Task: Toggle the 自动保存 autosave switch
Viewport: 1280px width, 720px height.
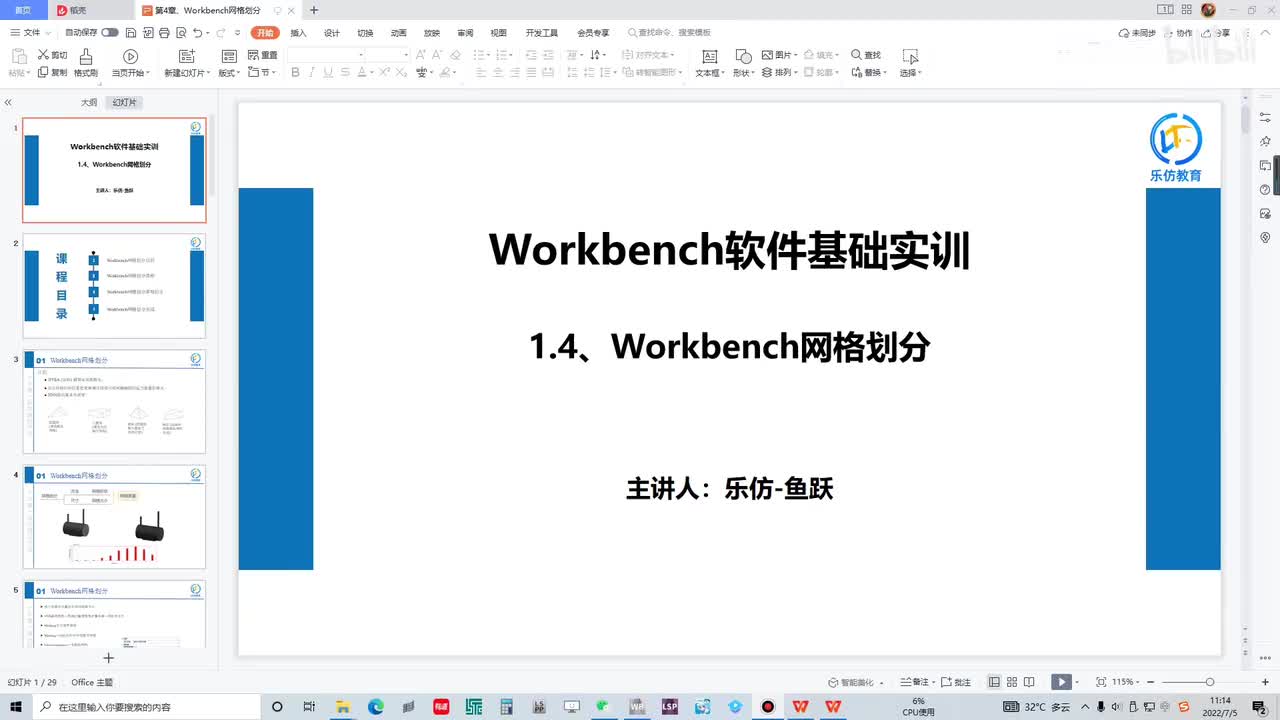Action: 110,33
